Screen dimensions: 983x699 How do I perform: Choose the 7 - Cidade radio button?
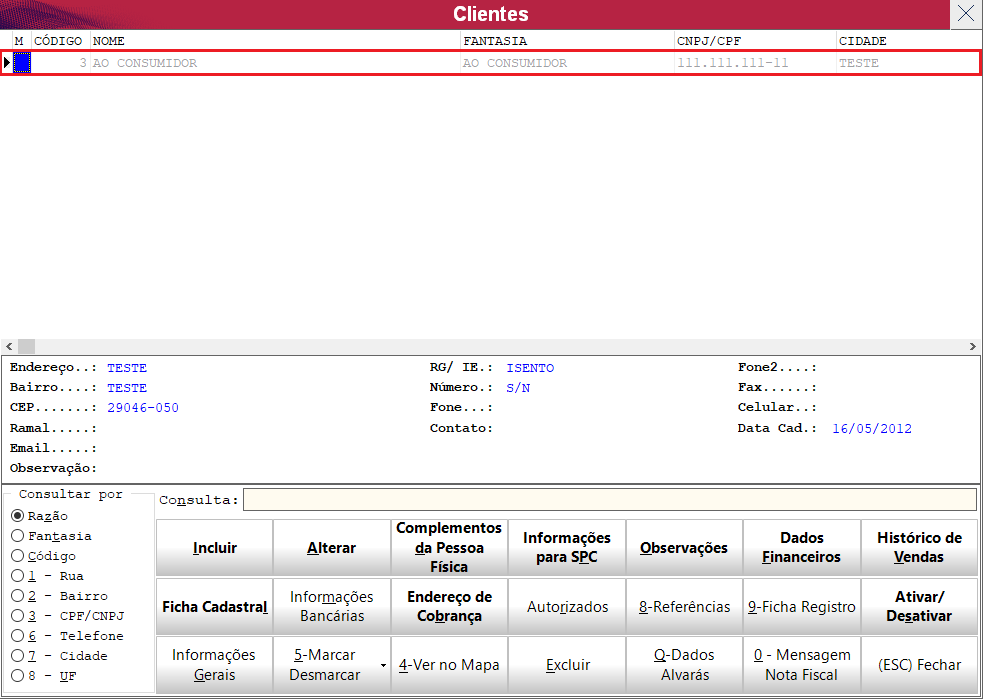pyautogui.click(x=60, y=656)
